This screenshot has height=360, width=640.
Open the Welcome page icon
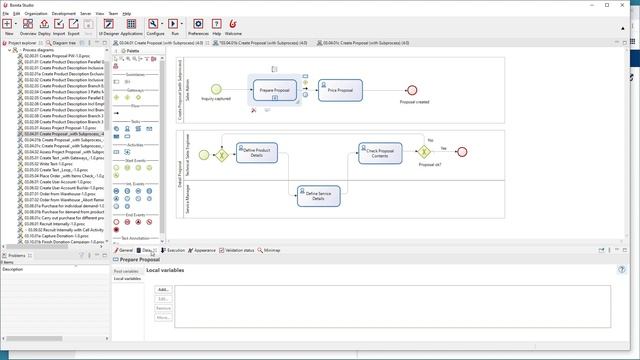coord(233,24)
